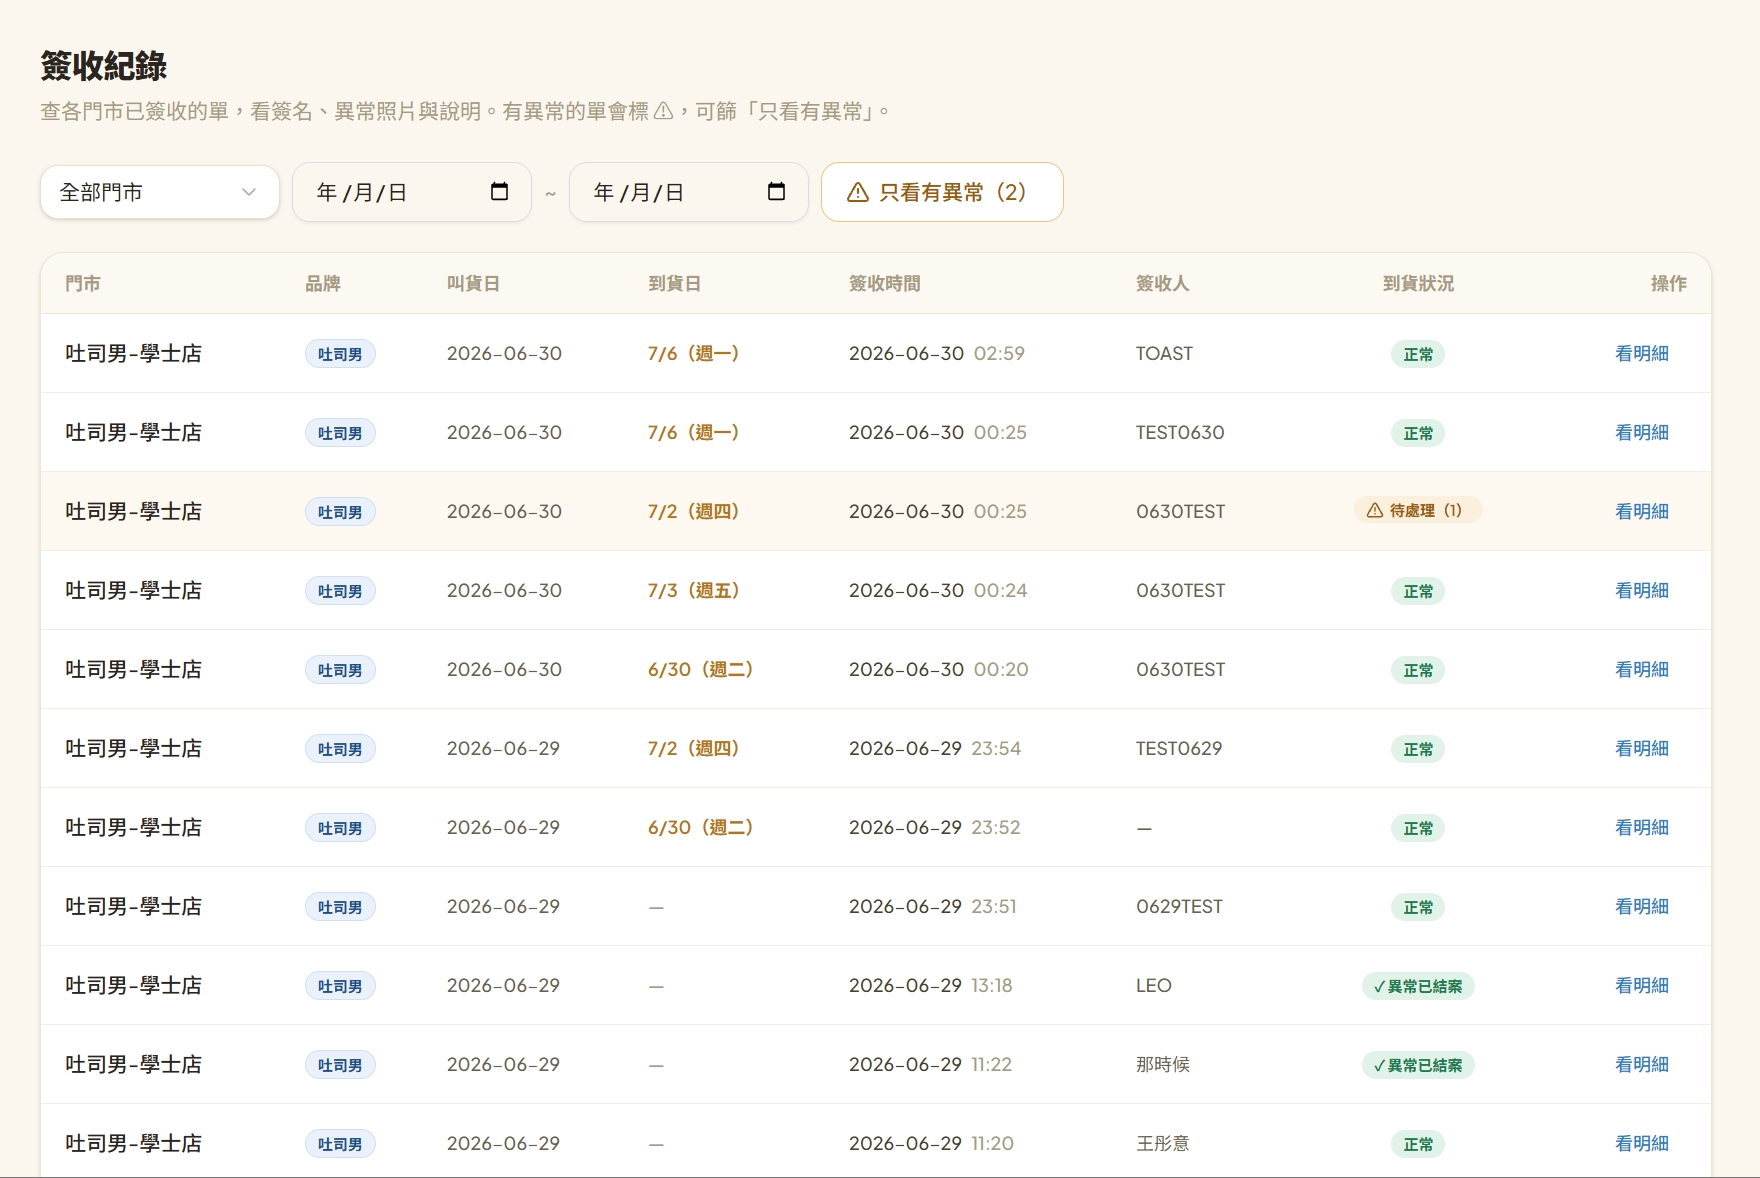Click the signer name 王彤意
This screenshot has height=1178, width=1760.
[1162, 1143]
